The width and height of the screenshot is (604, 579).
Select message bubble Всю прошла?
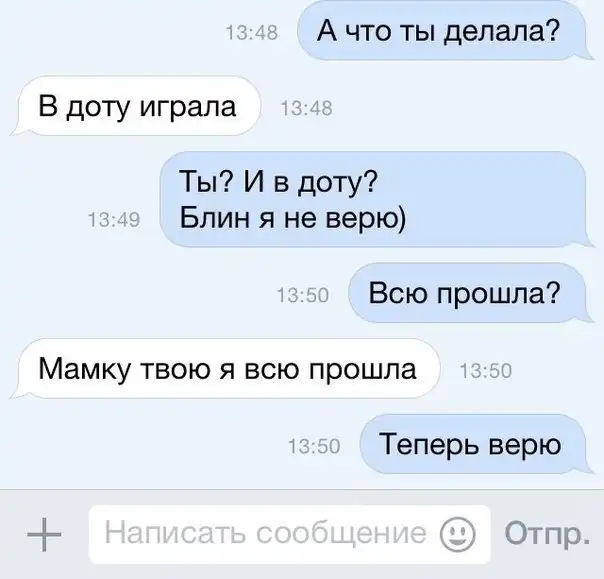tap(467, 293)
